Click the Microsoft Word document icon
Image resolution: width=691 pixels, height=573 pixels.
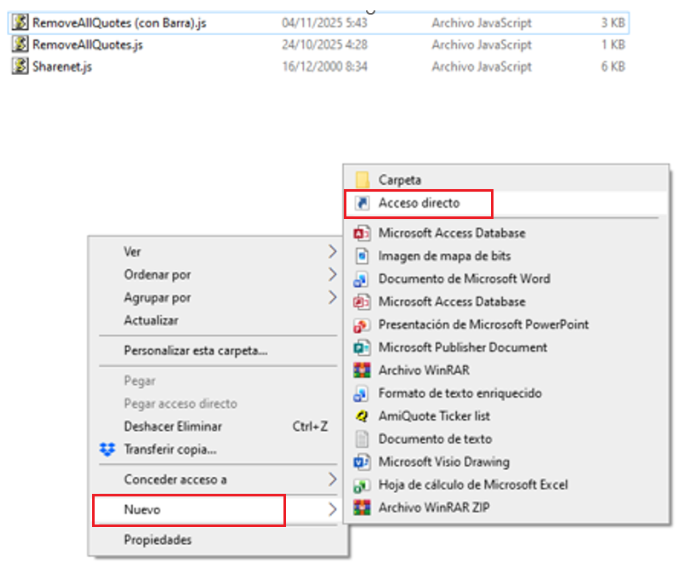point(362,279)
